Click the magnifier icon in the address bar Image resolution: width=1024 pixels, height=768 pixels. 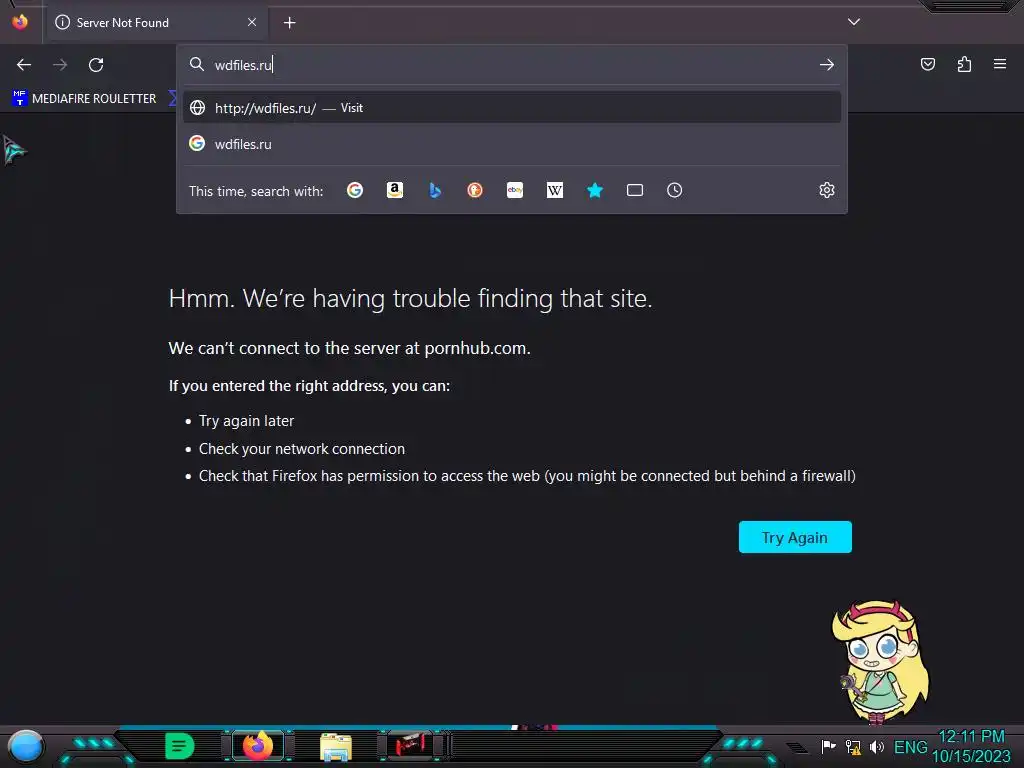[197, 64]
